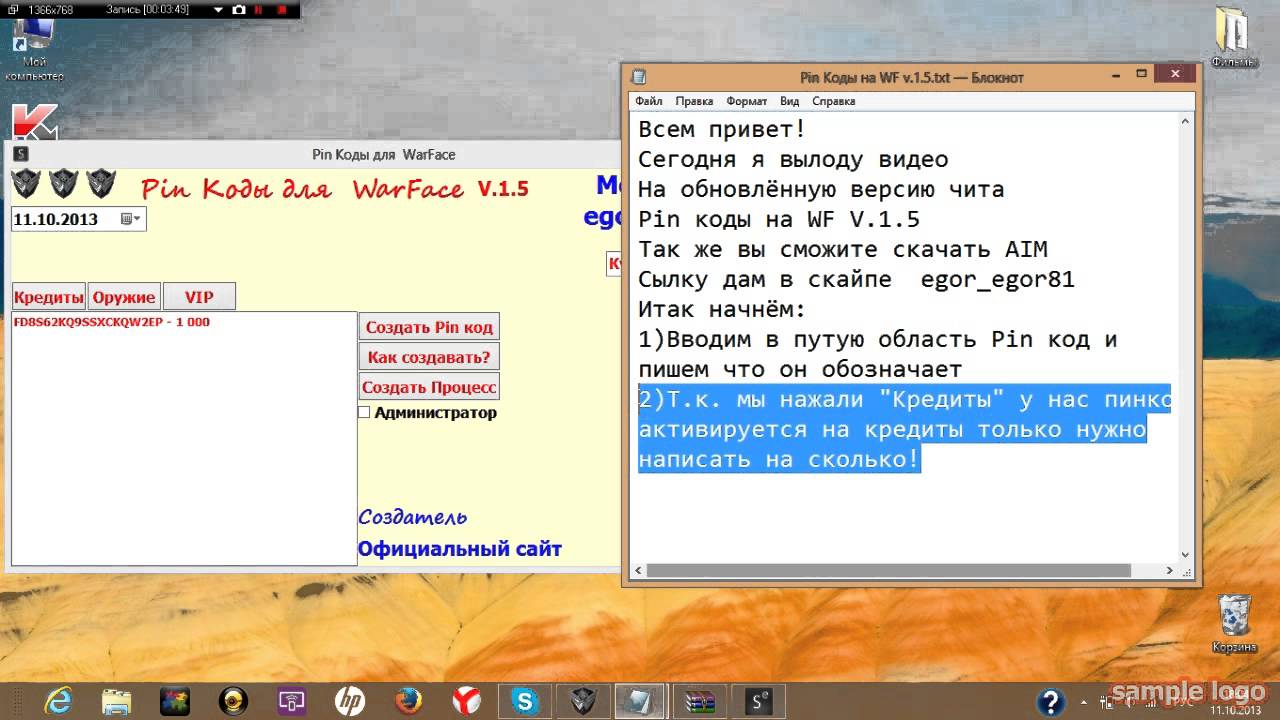Click the Как создавать? button
The width and height of the screenshot is (1280, 720).
click(429, 357)
